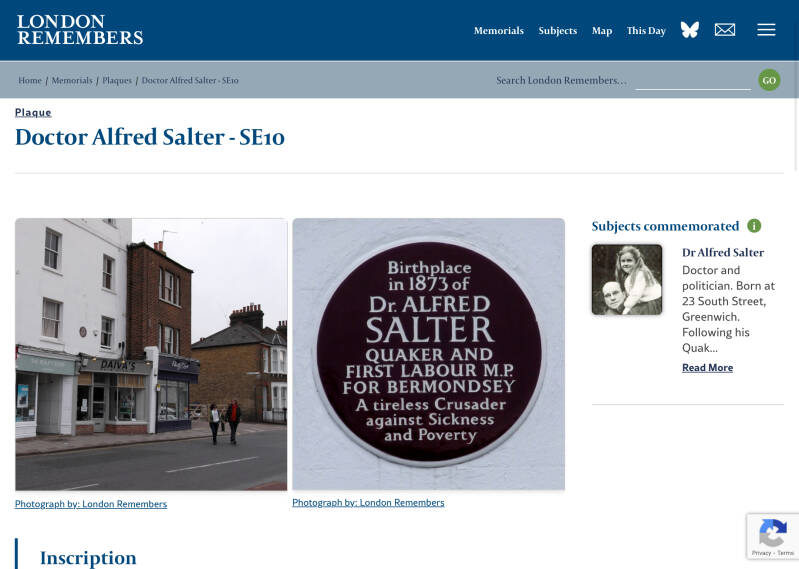Click Dr Alfred Salter portrait thumbnail
The width and height of the screenshot is (799, 569).
pos(627,280)
